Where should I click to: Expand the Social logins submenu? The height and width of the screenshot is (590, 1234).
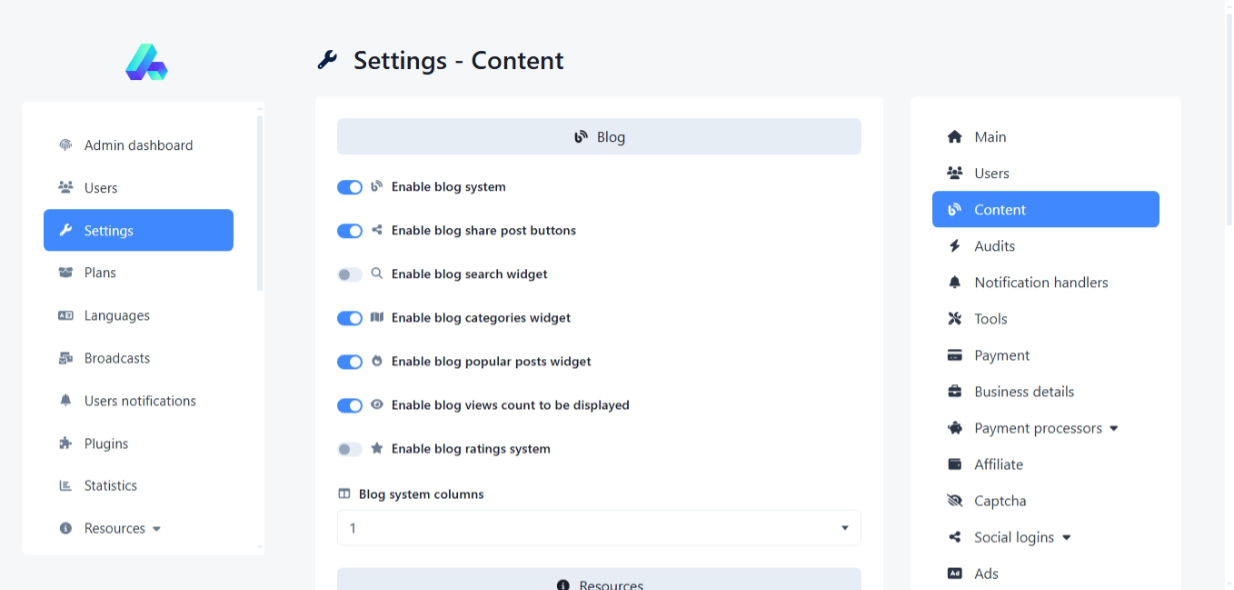(x=1066, y=538)
